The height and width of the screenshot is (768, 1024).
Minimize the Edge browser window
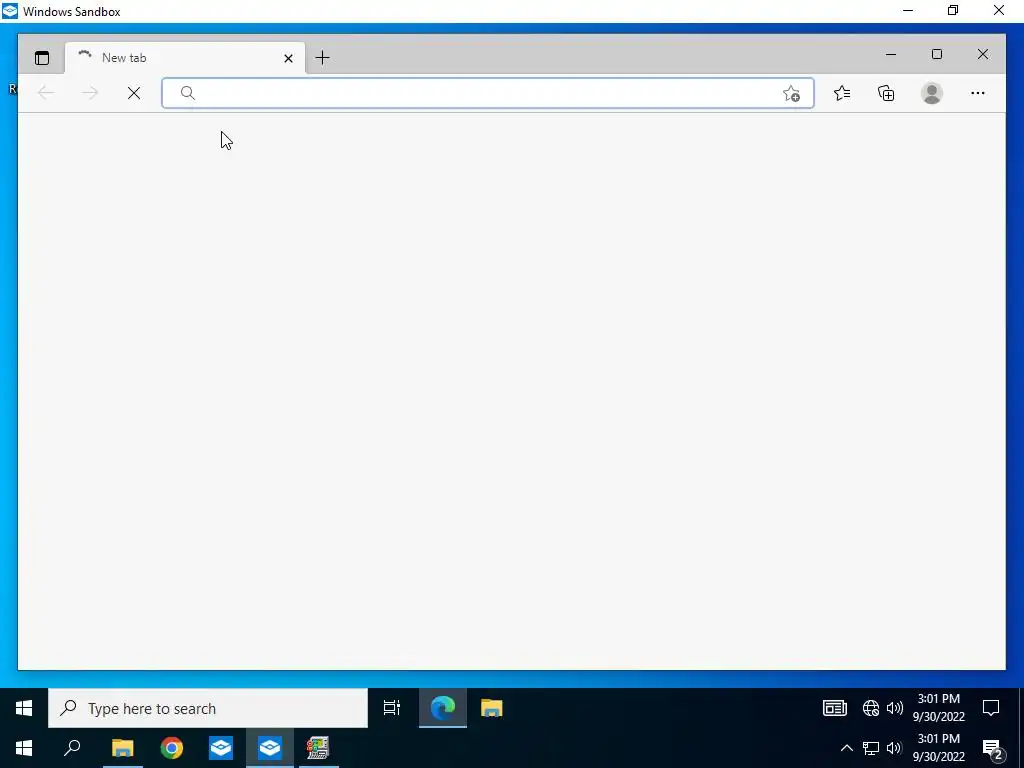coord(891,54)
